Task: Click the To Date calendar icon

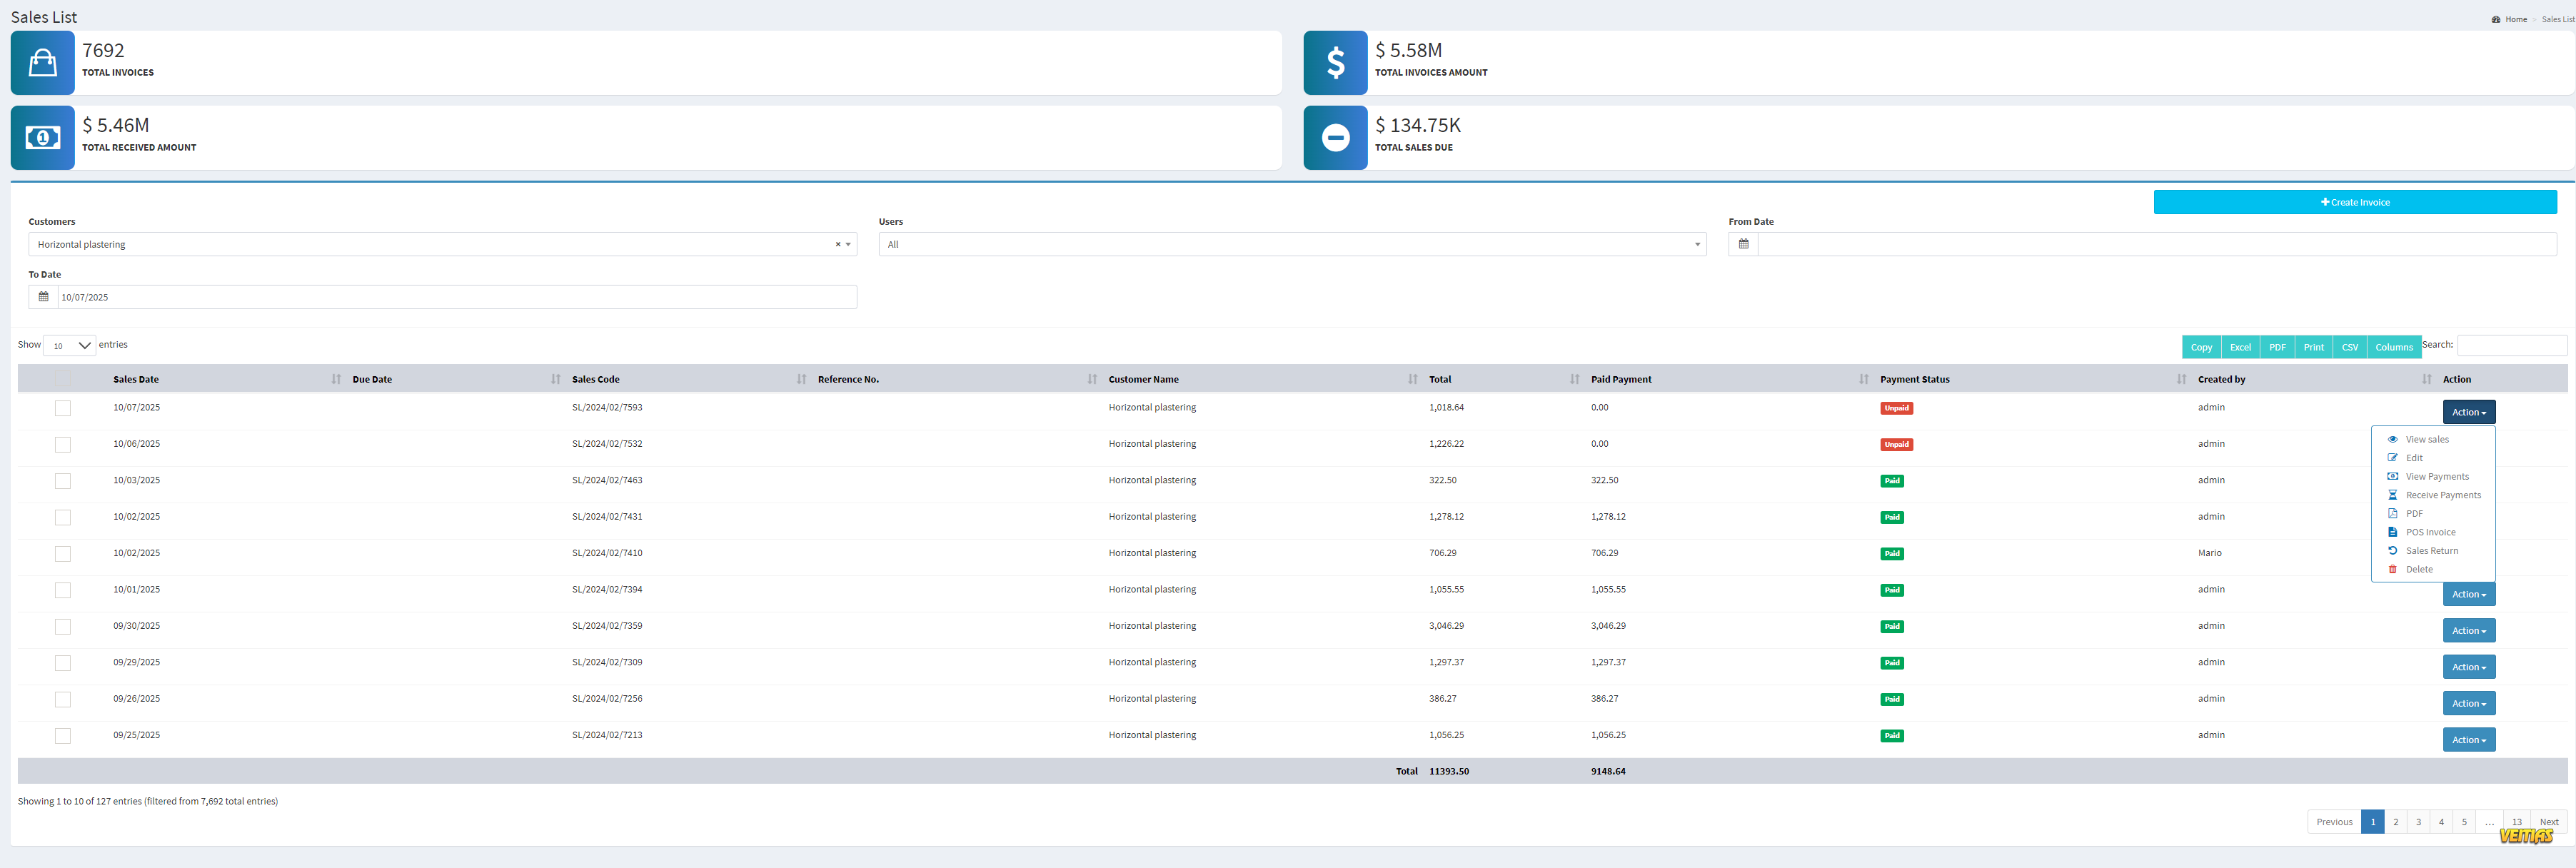Action: pos(43,297)
